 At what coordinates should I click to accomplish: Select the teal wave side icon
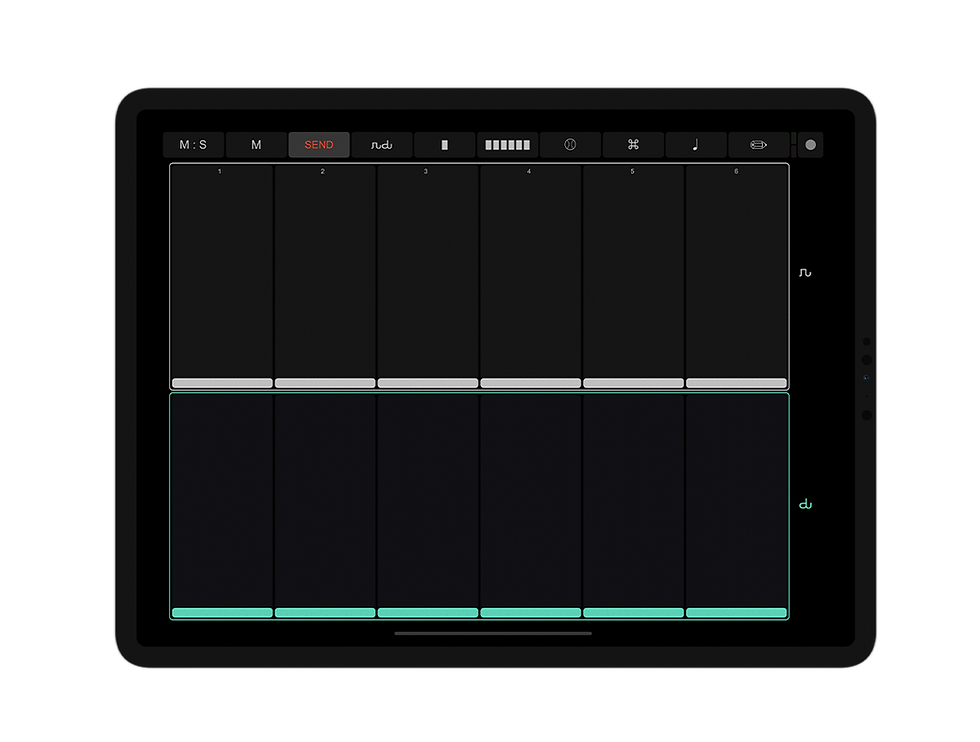(x=805, y=504)
